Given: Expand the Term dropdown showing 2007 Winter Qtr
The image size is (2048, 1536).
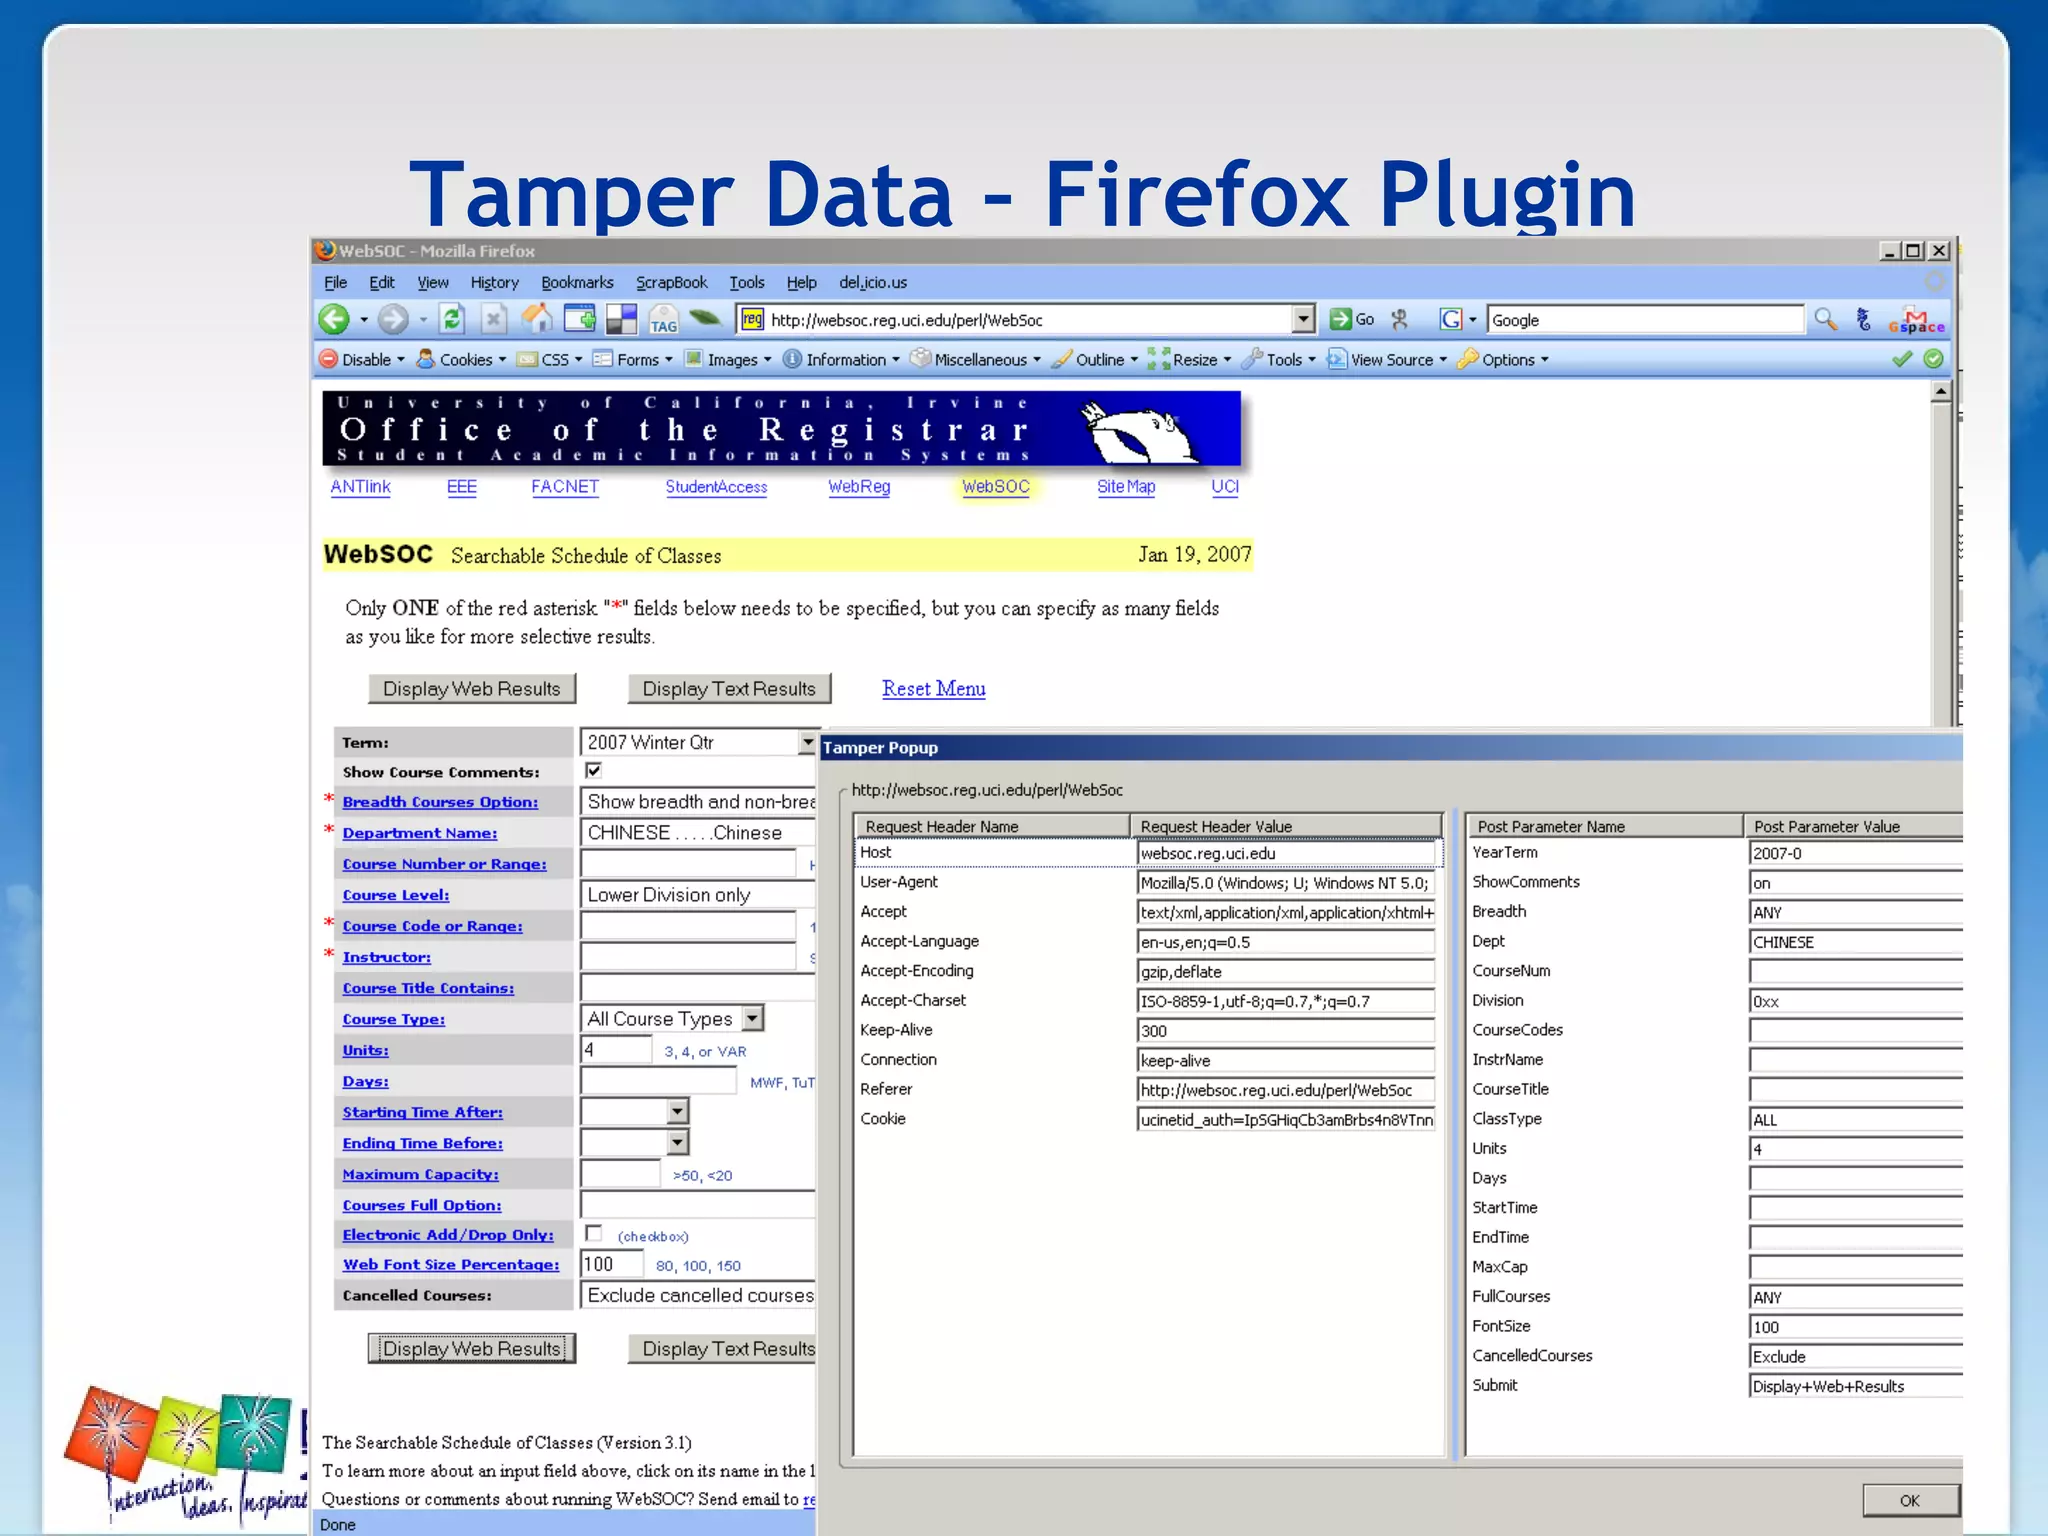Looking at the screenshot, I should click(807, 742).
